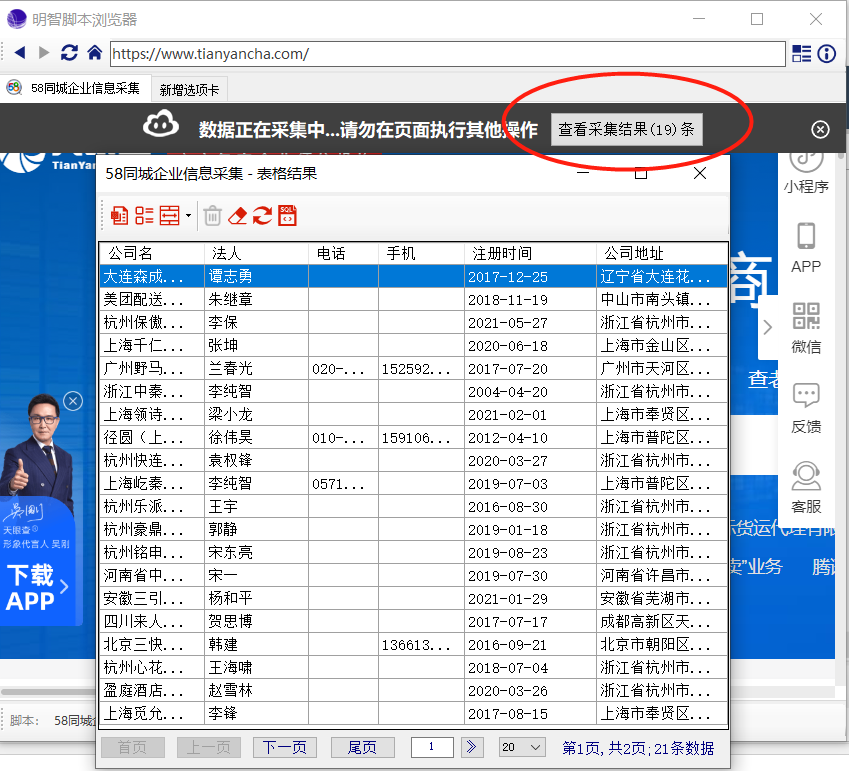This screenshot has height=771, width=849.
Task: Open the page size dropdown showing 20
Action: pos(522,748)
